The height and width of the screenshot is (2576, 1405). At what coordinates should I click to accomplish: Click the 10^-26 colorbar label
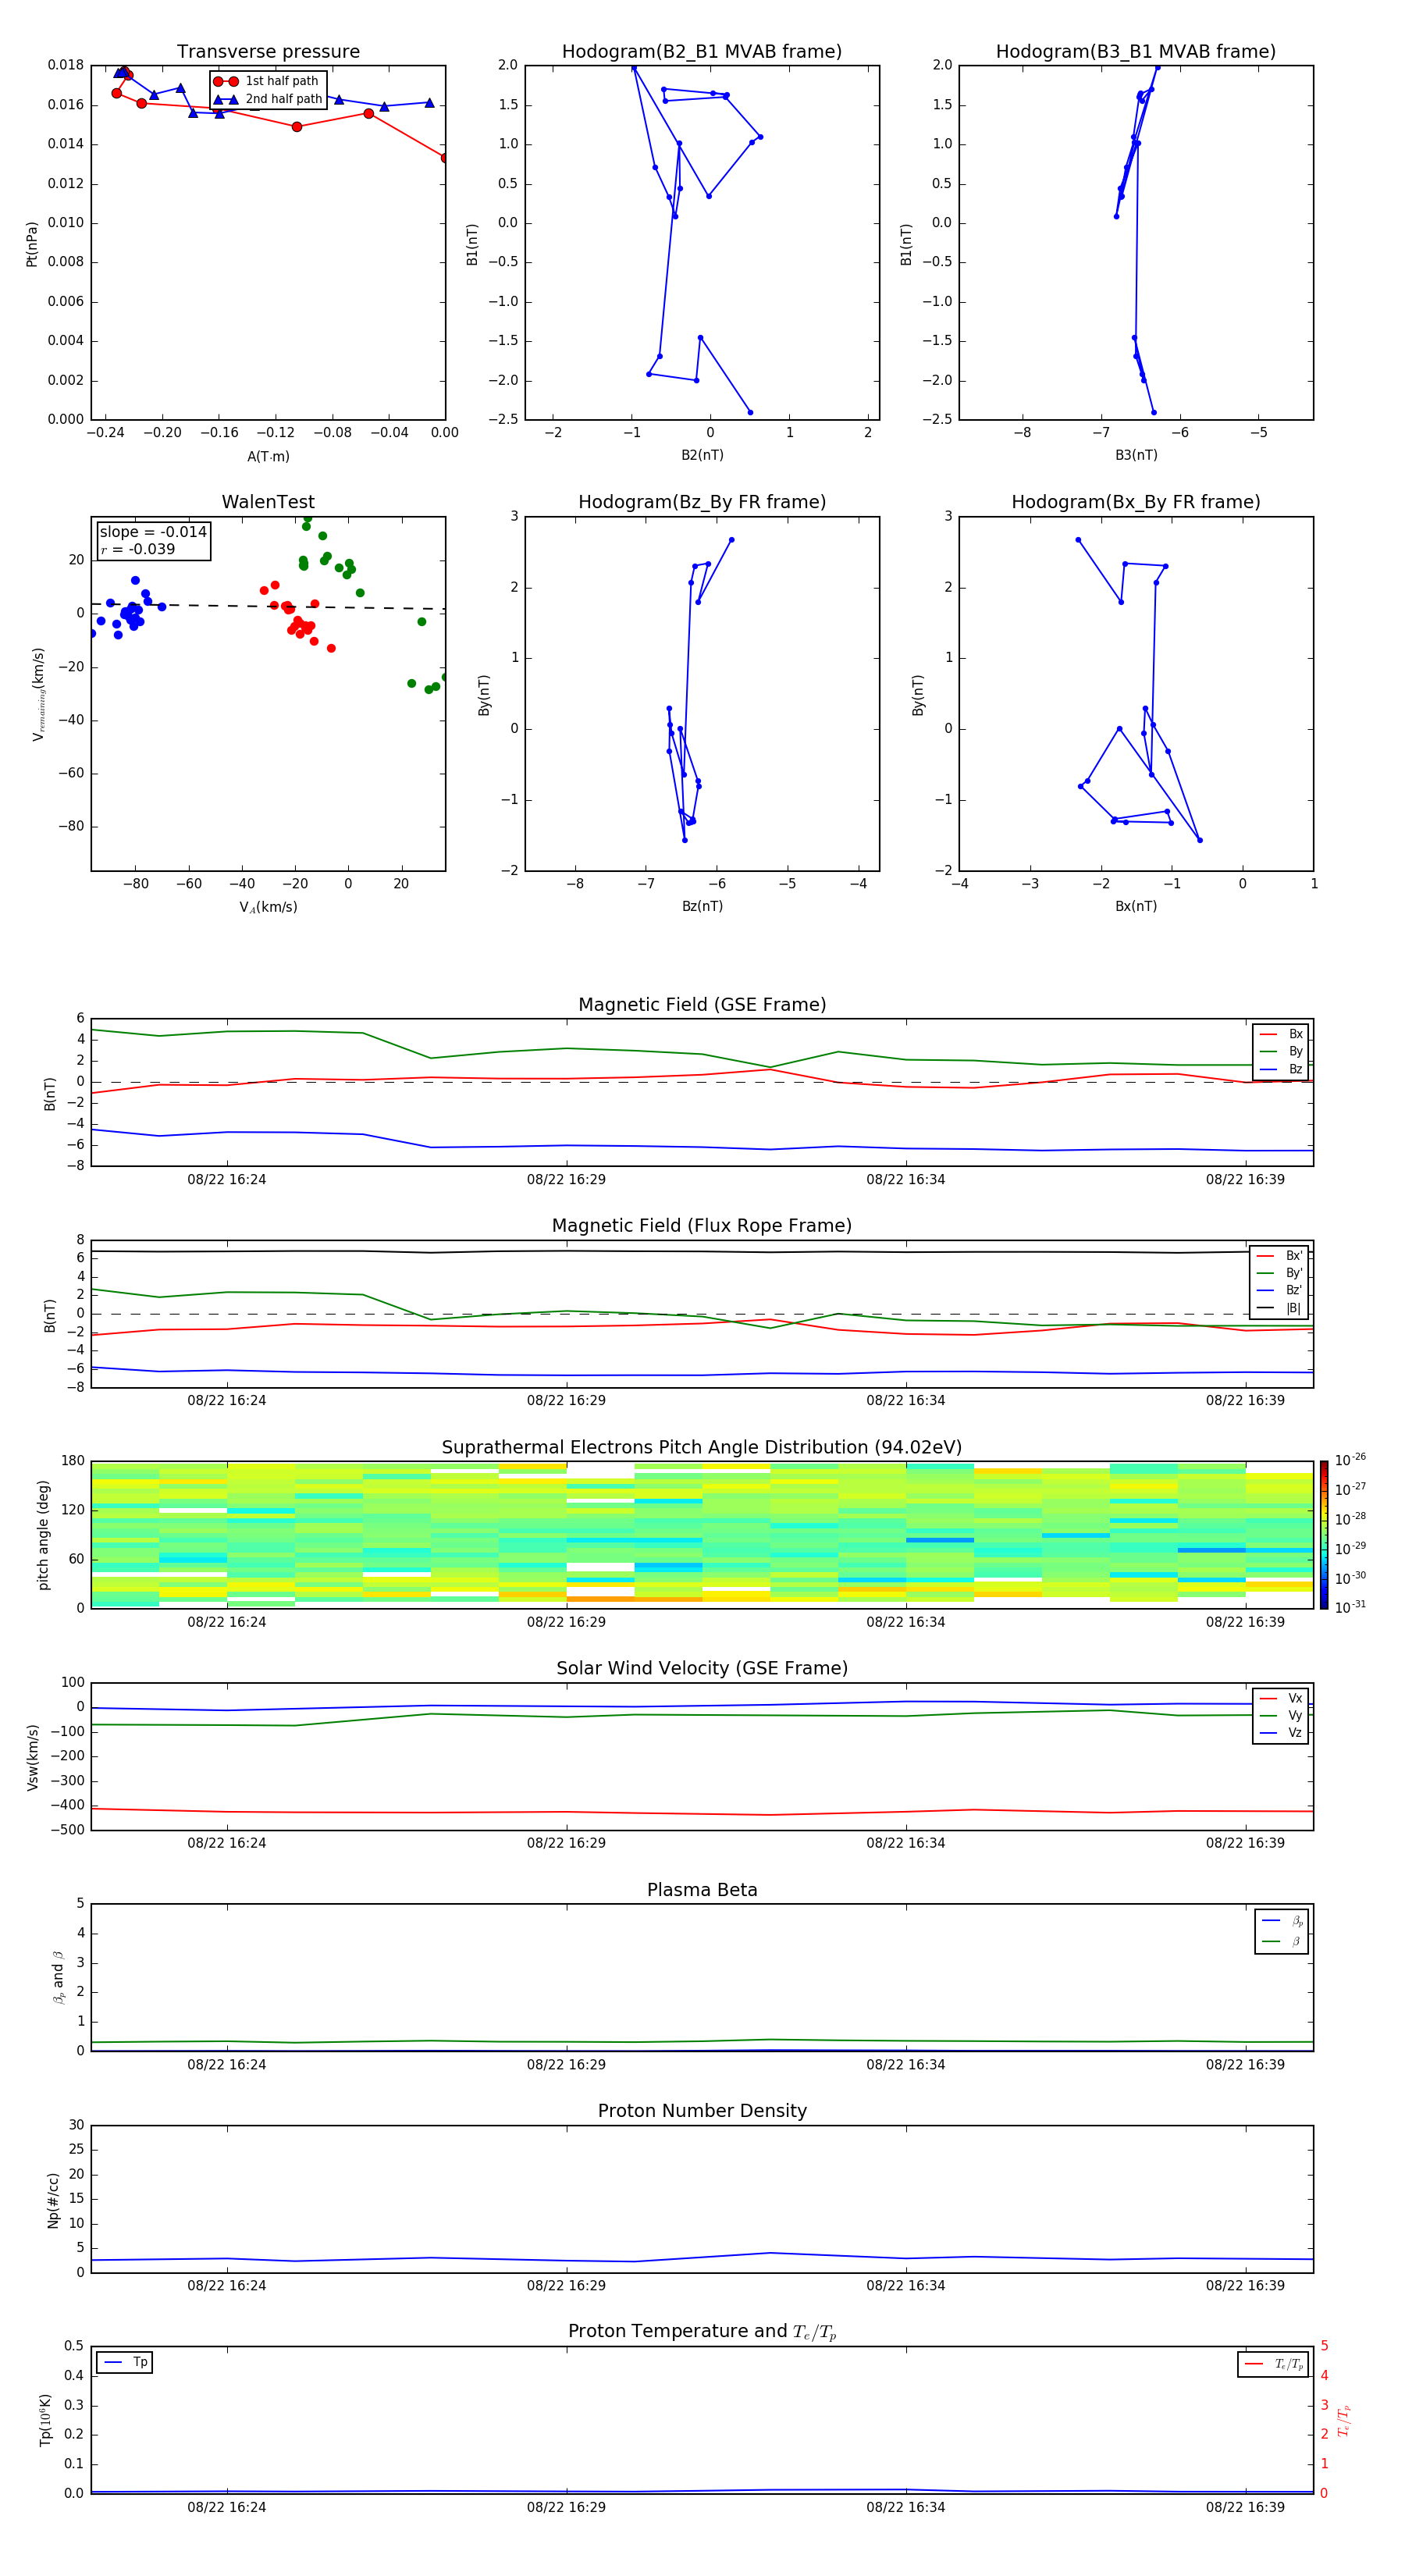pyautogui.click(x=1350, y=1460)
